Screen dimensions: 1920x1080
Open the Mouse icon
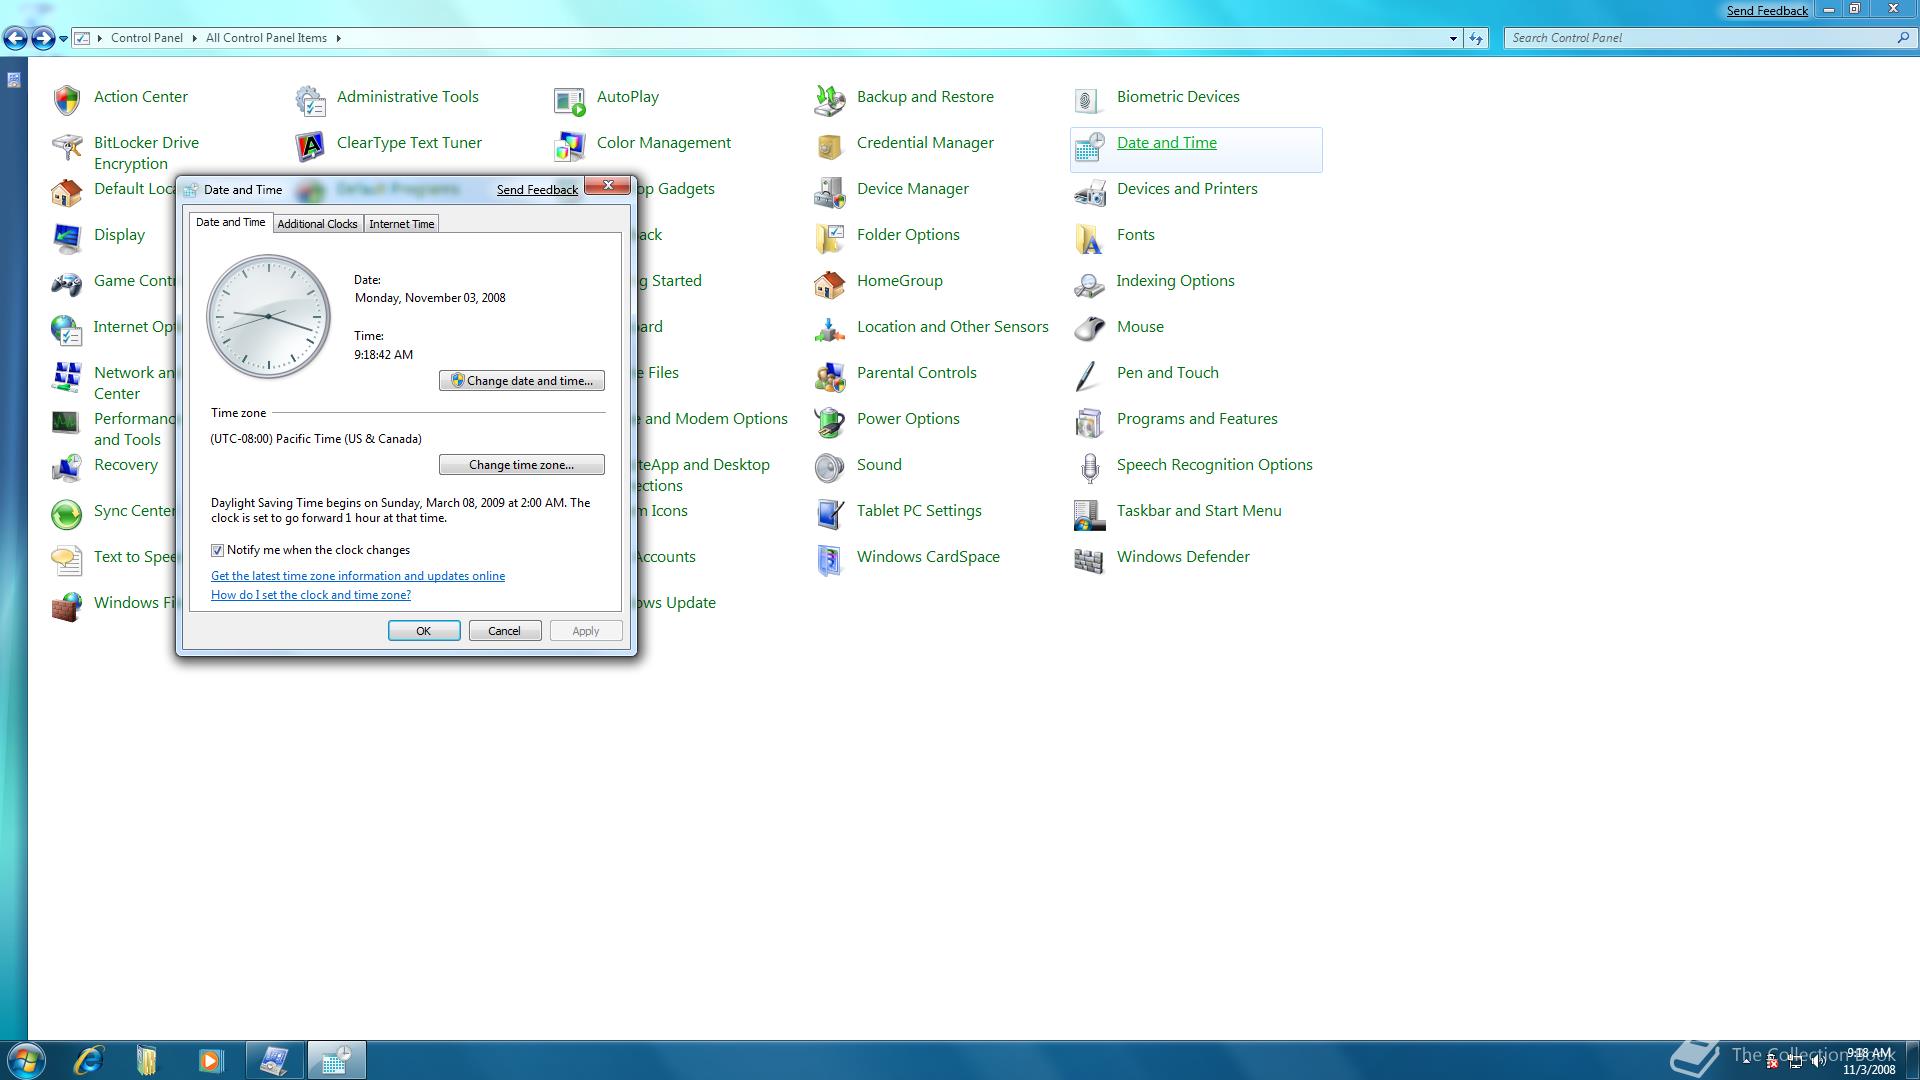pos(1090,330)
